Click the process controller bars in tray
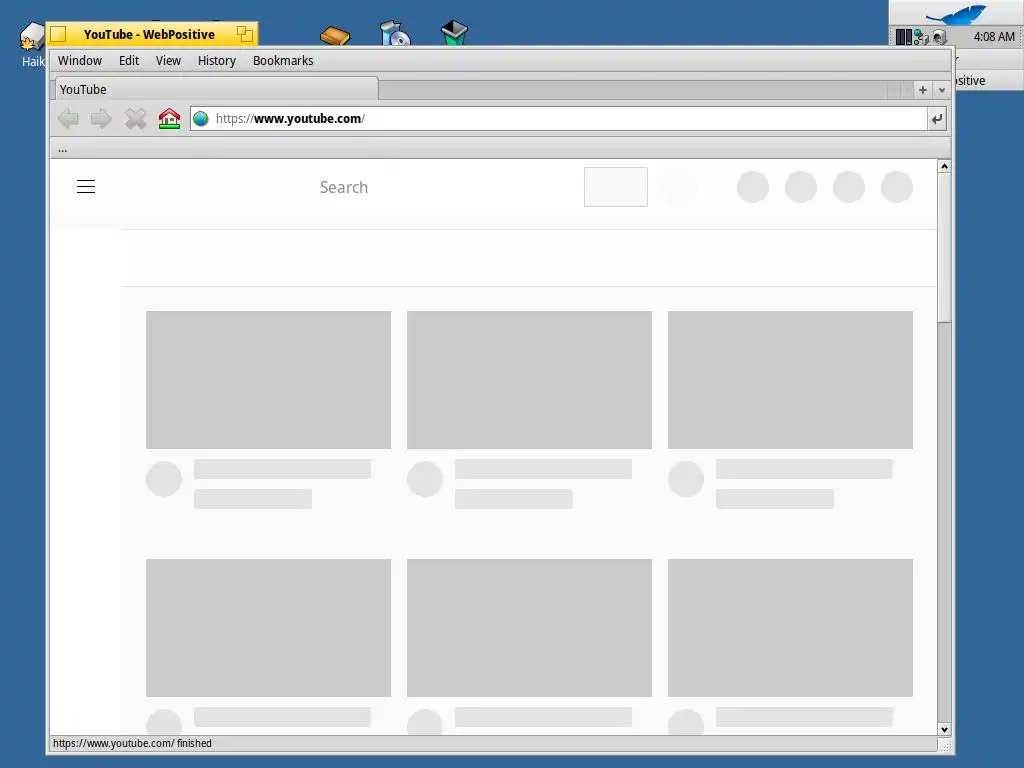Viewport: 1024px width, 768px height. pos(903,37)
